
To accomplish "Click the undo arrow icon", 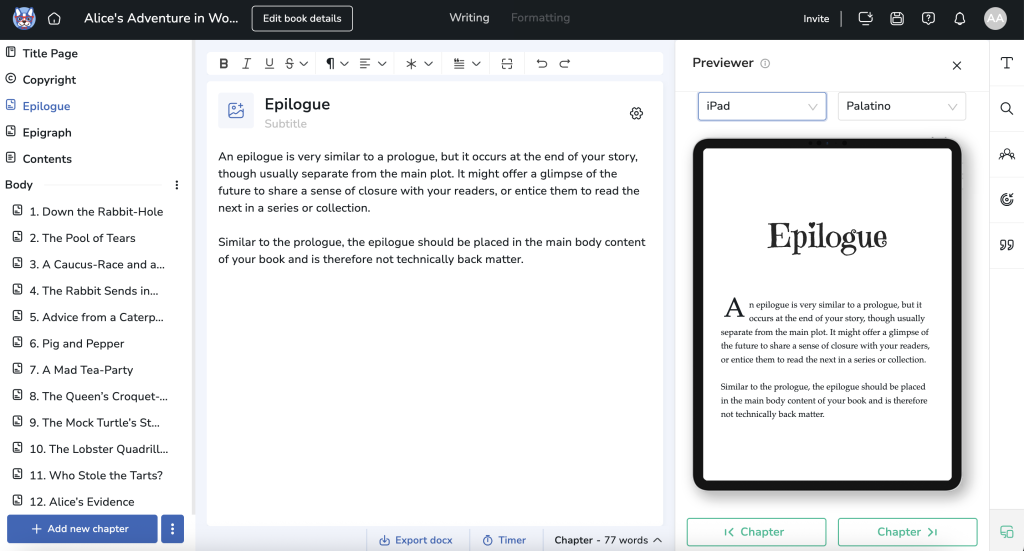I will [x=542, y=64].
